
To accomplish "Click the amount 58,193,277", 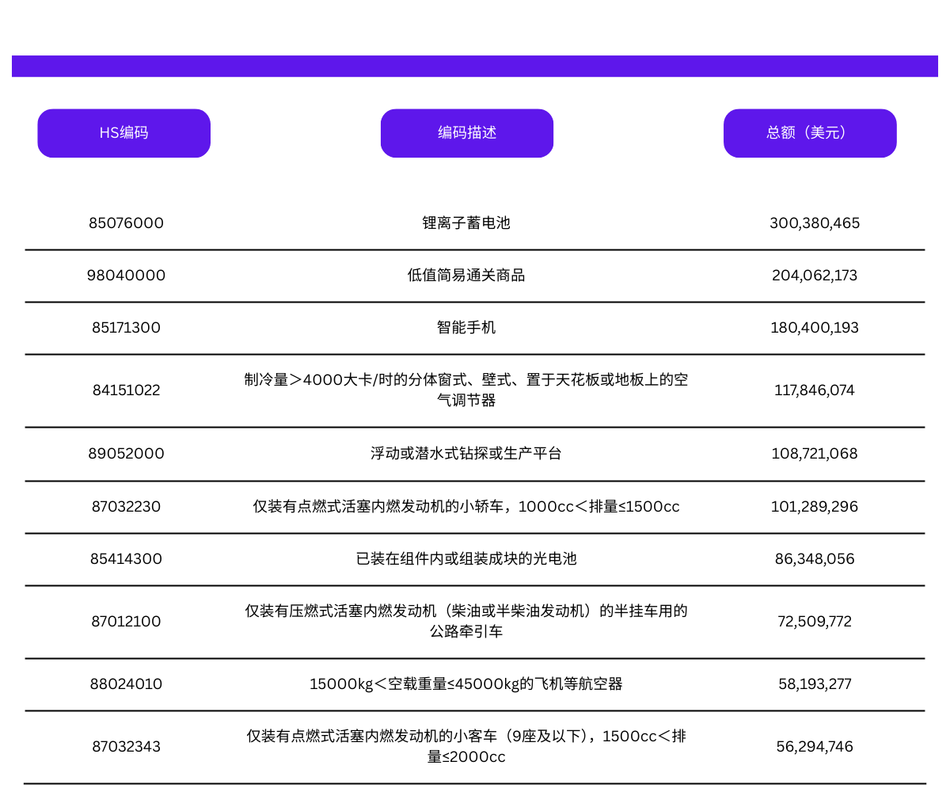I will click(815, 684).
